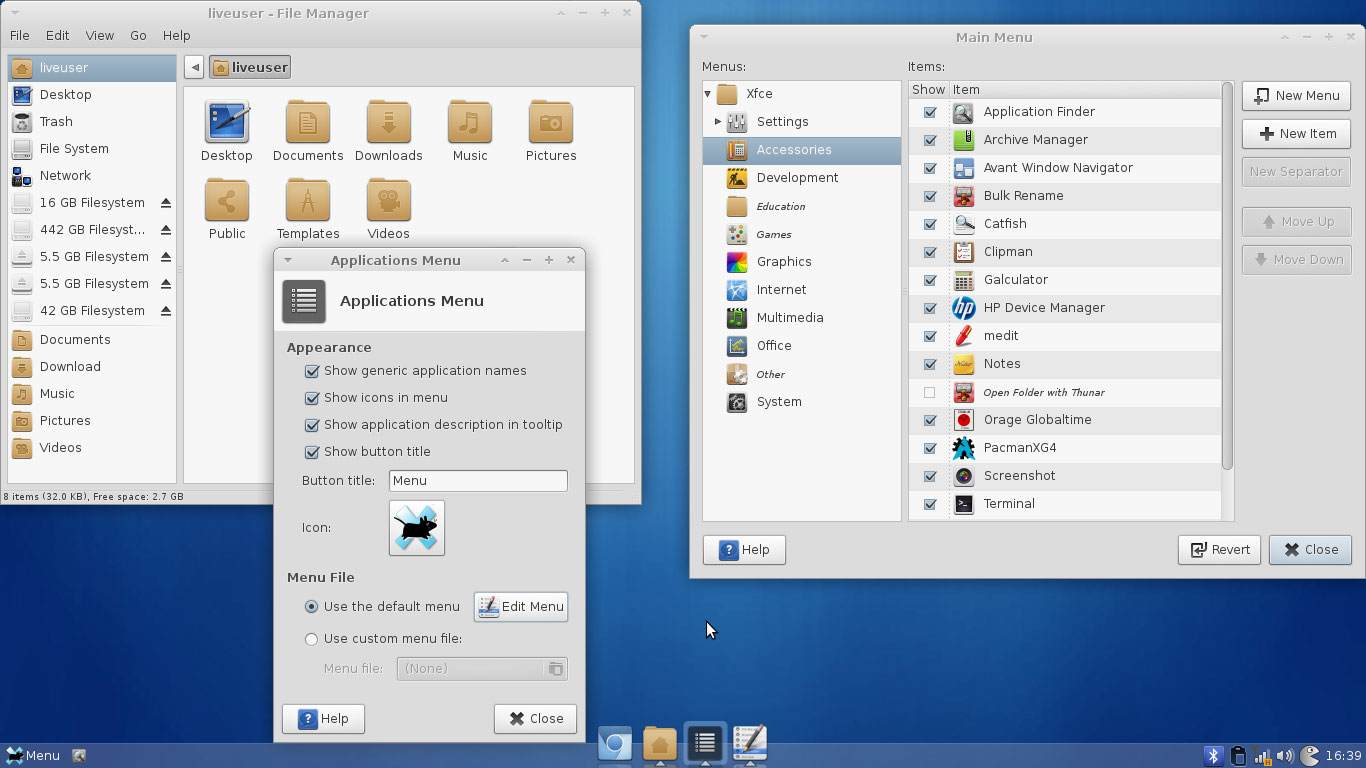Click the volume icon in system tray

[x=1285, y=756]
